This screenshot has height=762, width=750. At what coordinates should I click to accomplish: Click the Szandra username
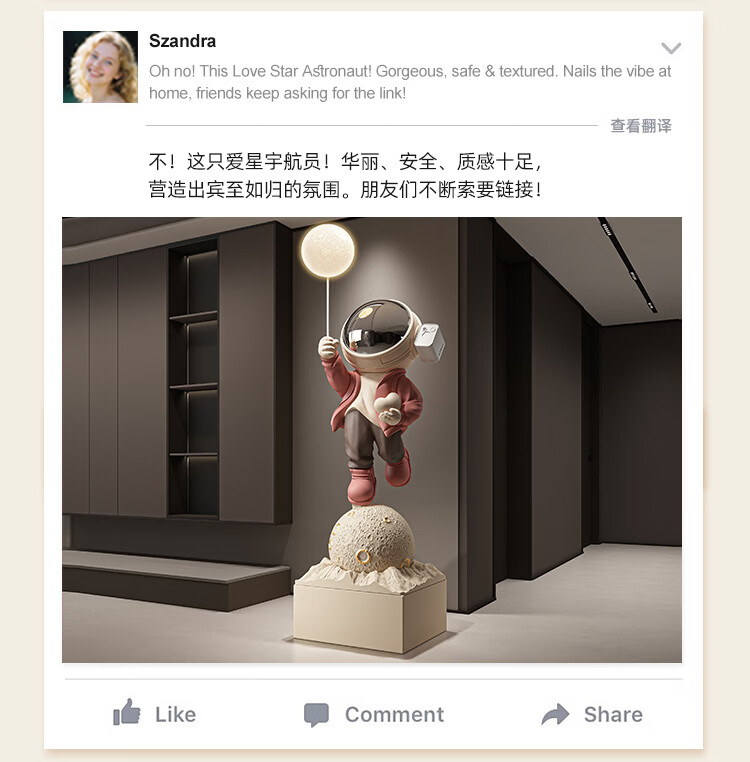pos(182,41)
